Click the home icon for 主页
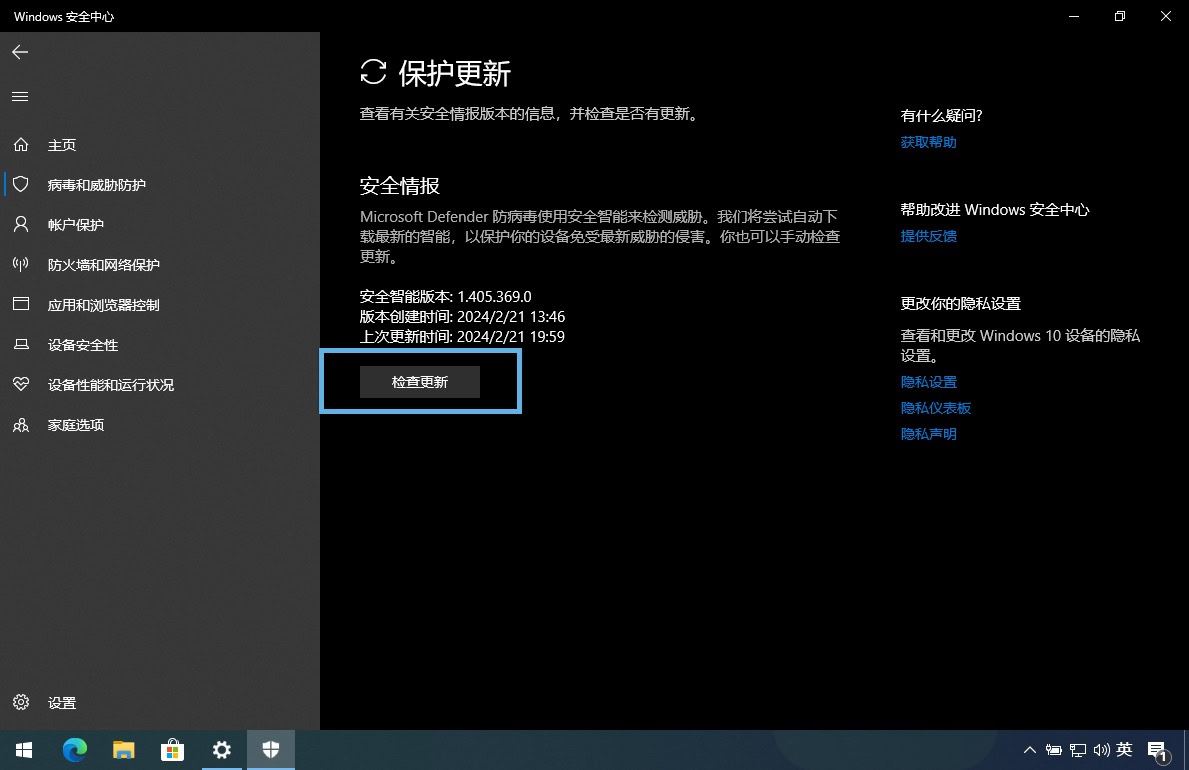The width and height of the screenshot is (1189, 770). pos(21,145)
